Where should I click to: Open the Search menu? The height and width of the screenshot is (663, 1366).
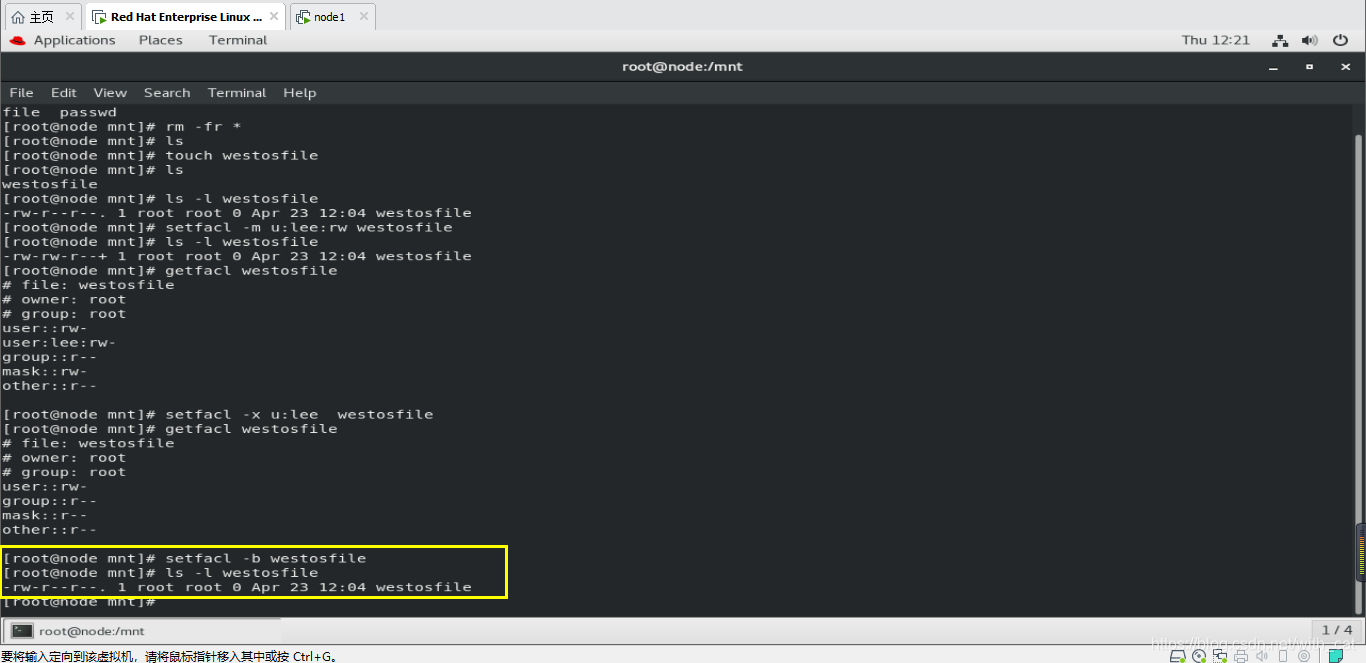click(167, 92)
